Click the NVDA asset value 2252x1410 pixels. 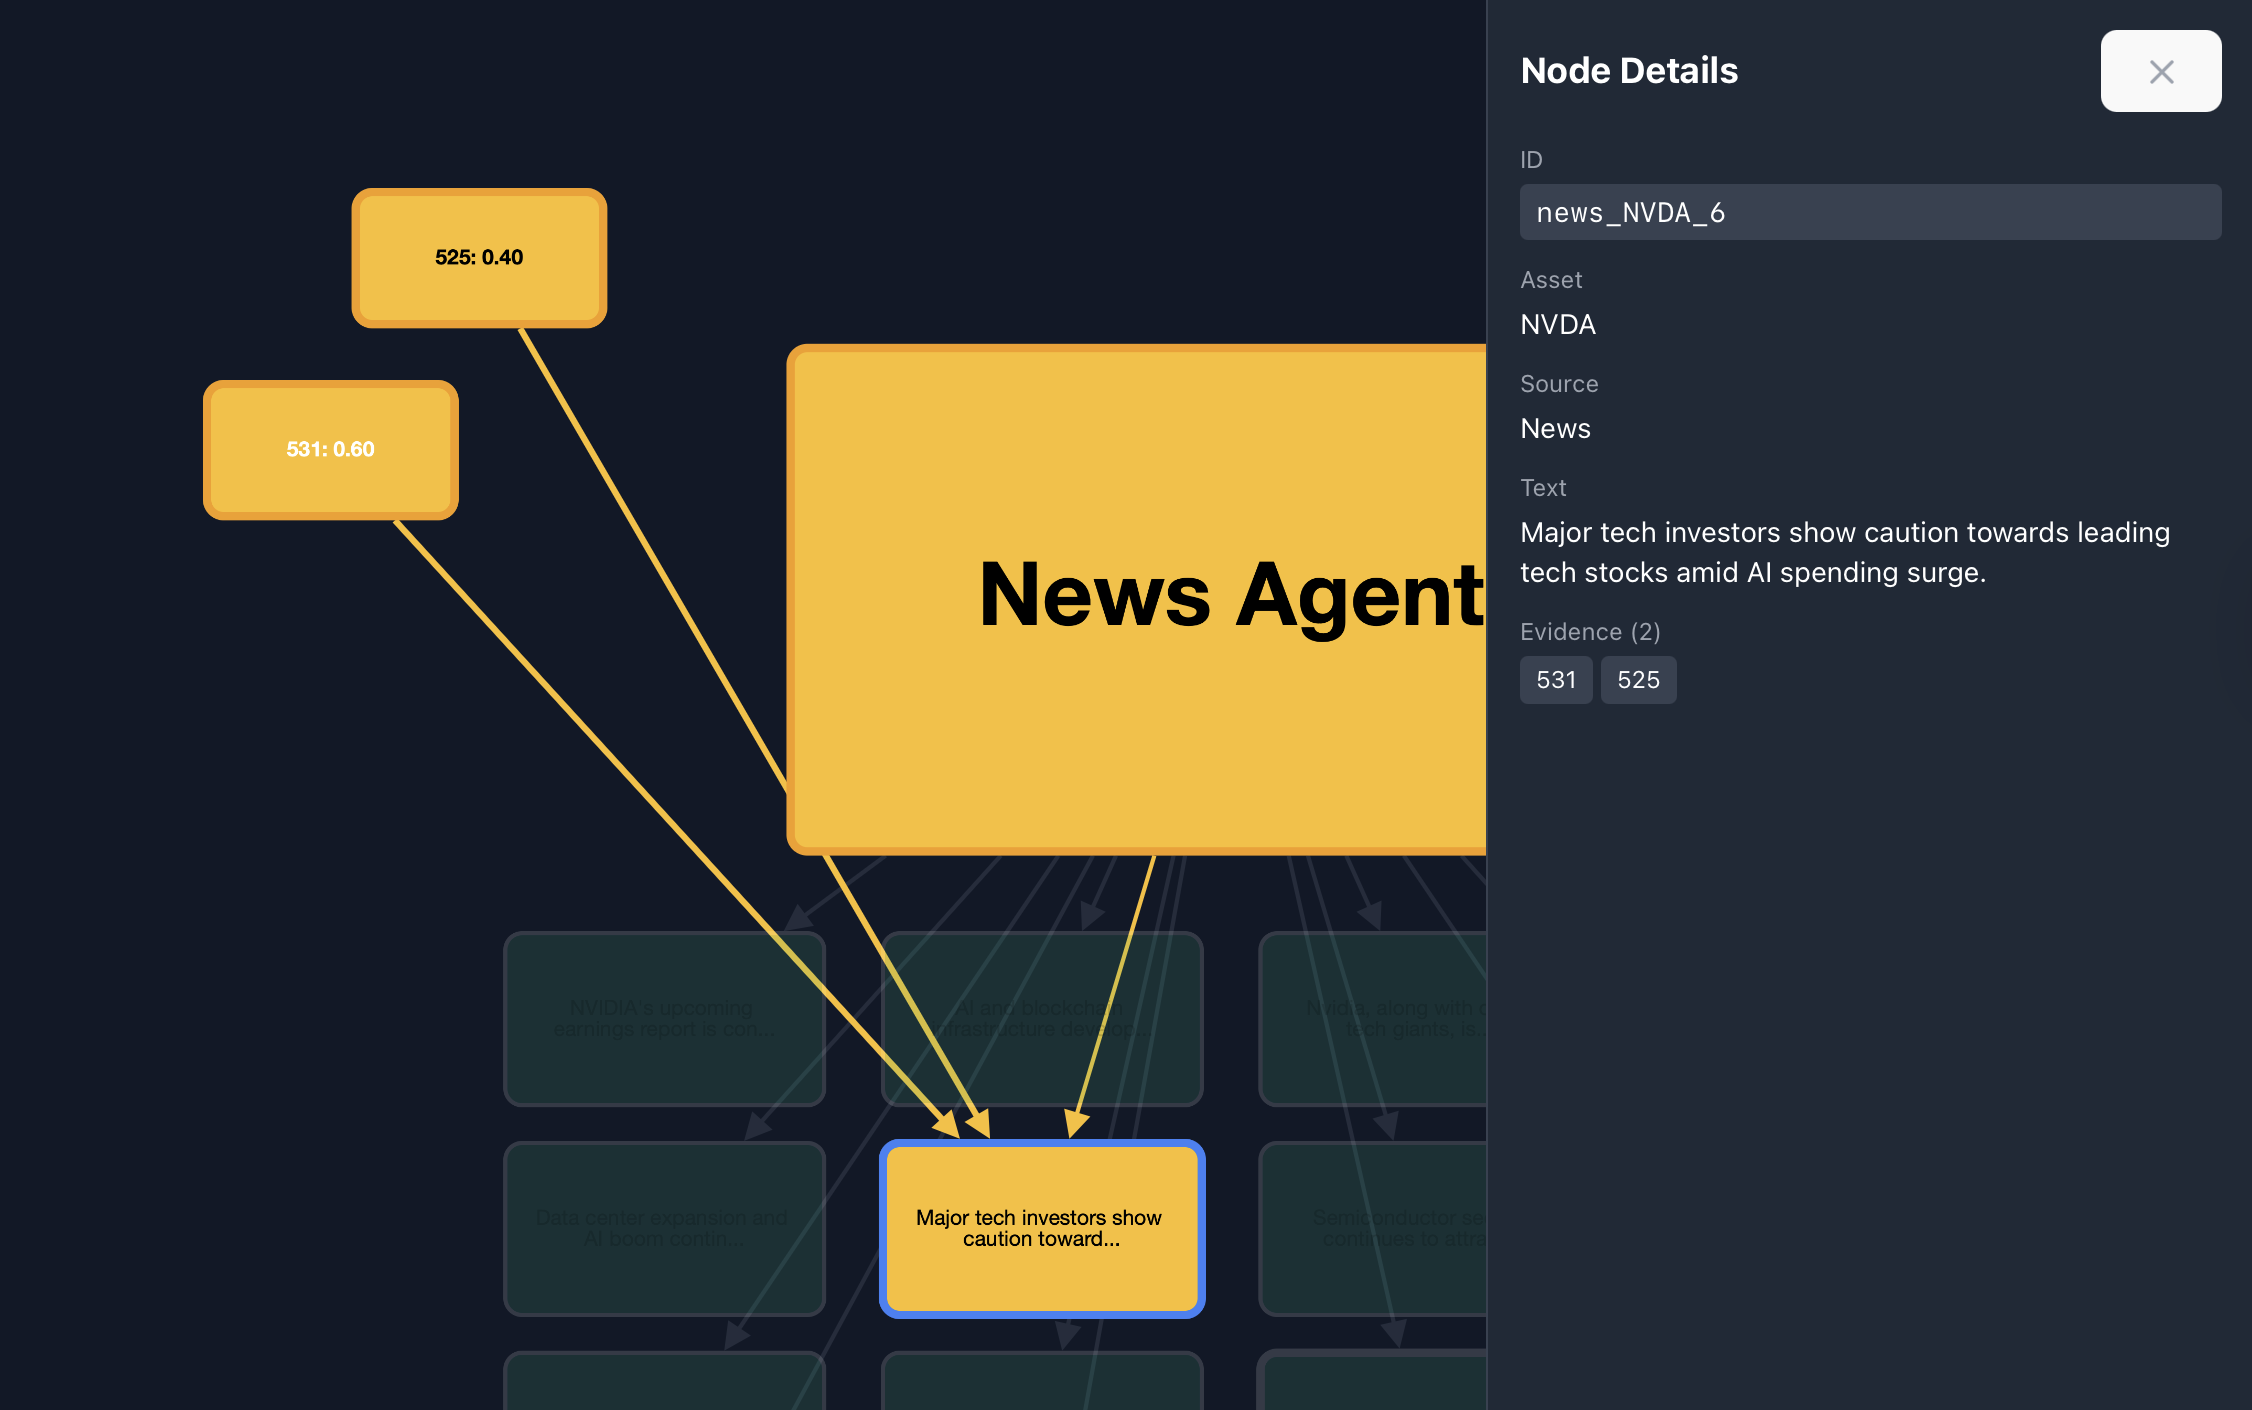pyautogui.click(x=1557, y=325)
